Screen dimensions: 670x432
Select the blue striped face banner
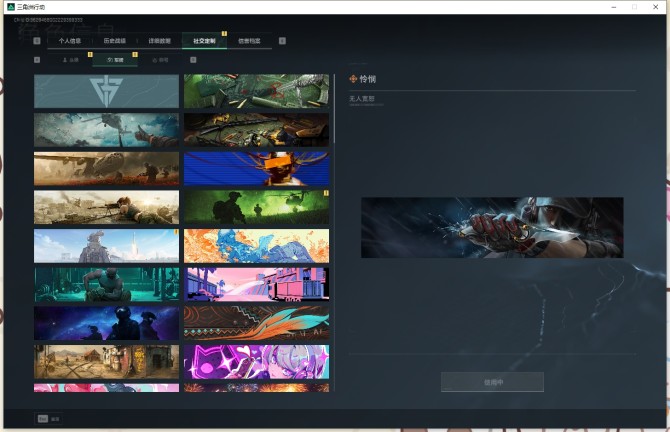[x=256, y=169]
